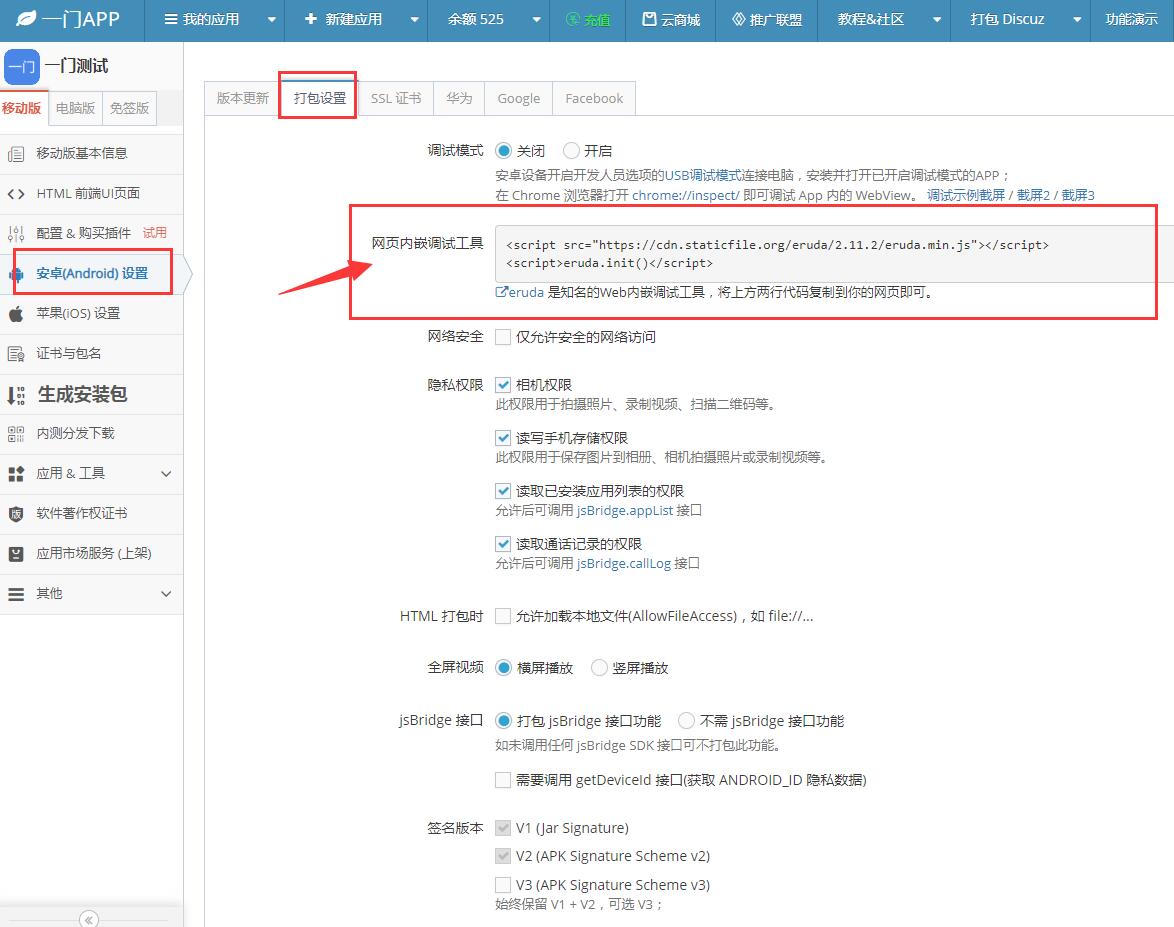The image size is (1174, 927).
Task: Click the plus icon beside 新建应用
Action: [x=311, y=19]
